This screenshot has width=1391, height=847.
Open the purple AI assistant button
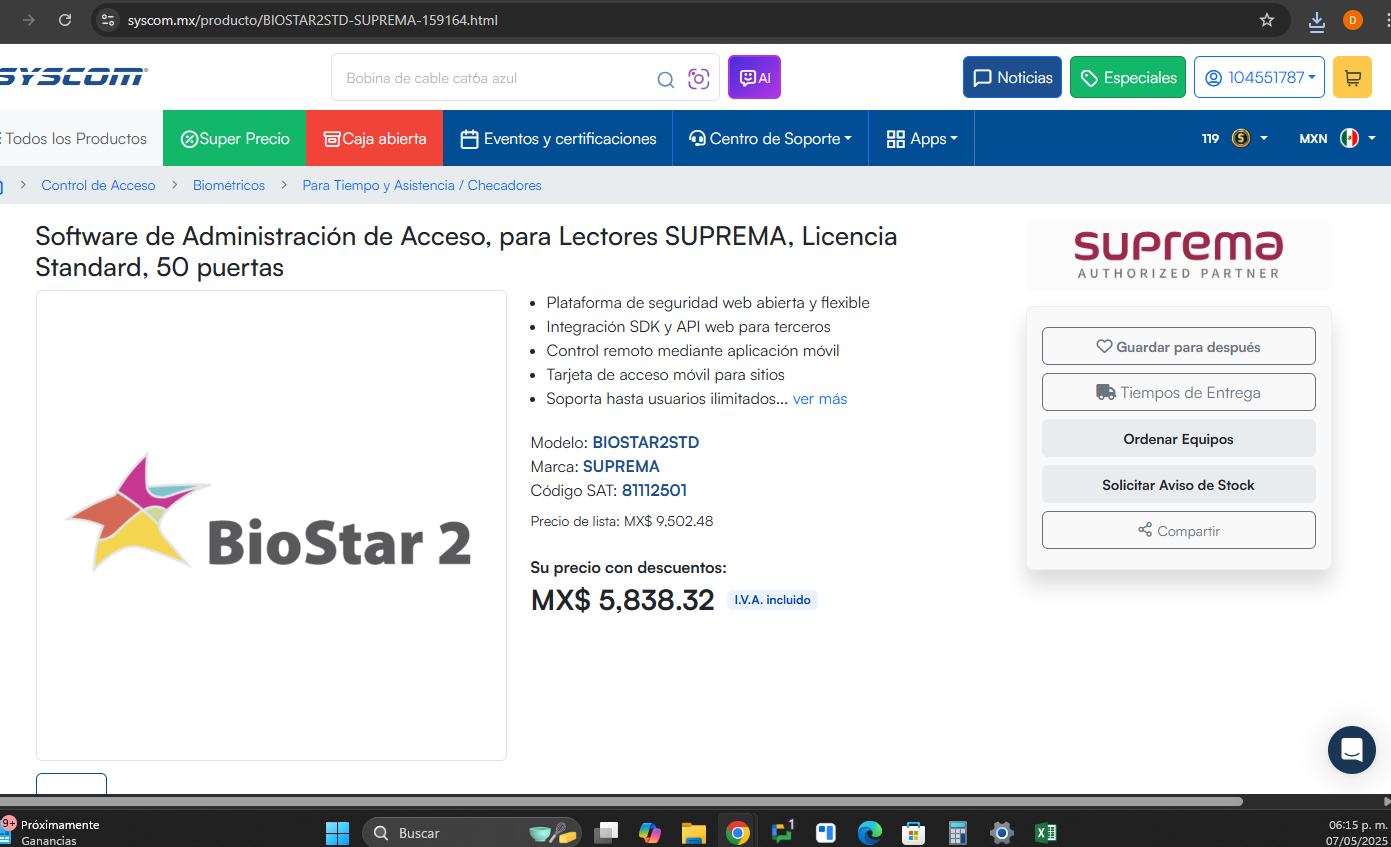coord(754,77)
